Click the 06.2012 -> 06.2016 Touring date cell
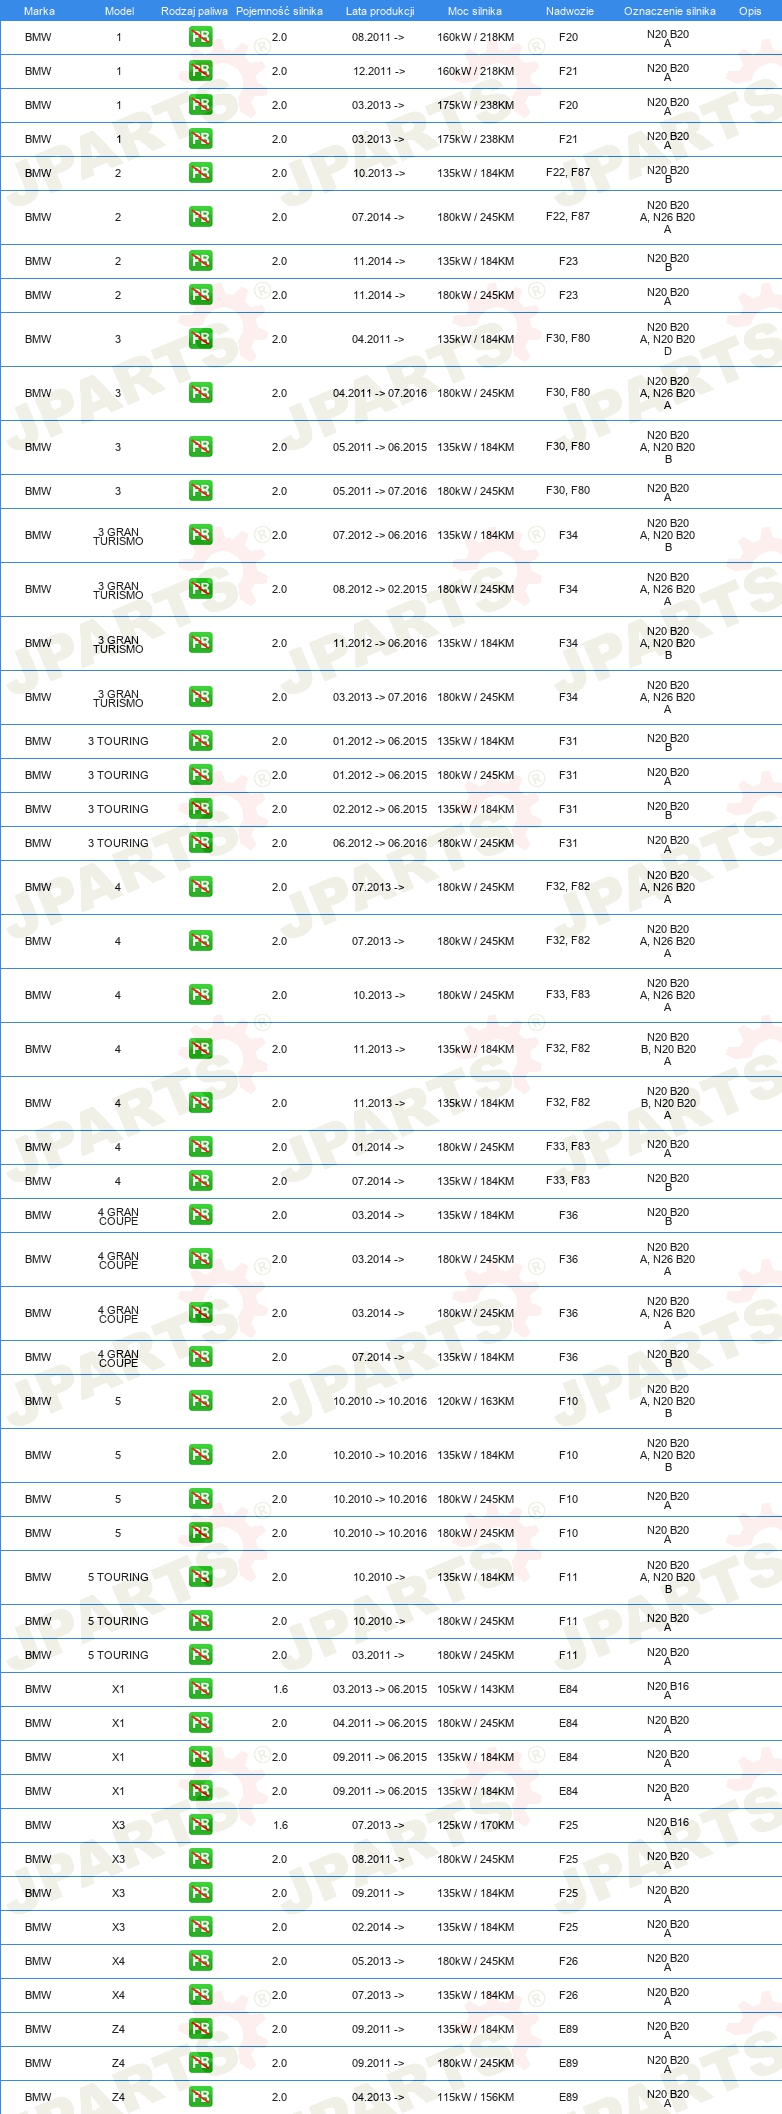782x2114 pixels. pyautogui.click(x=379, y=843)
